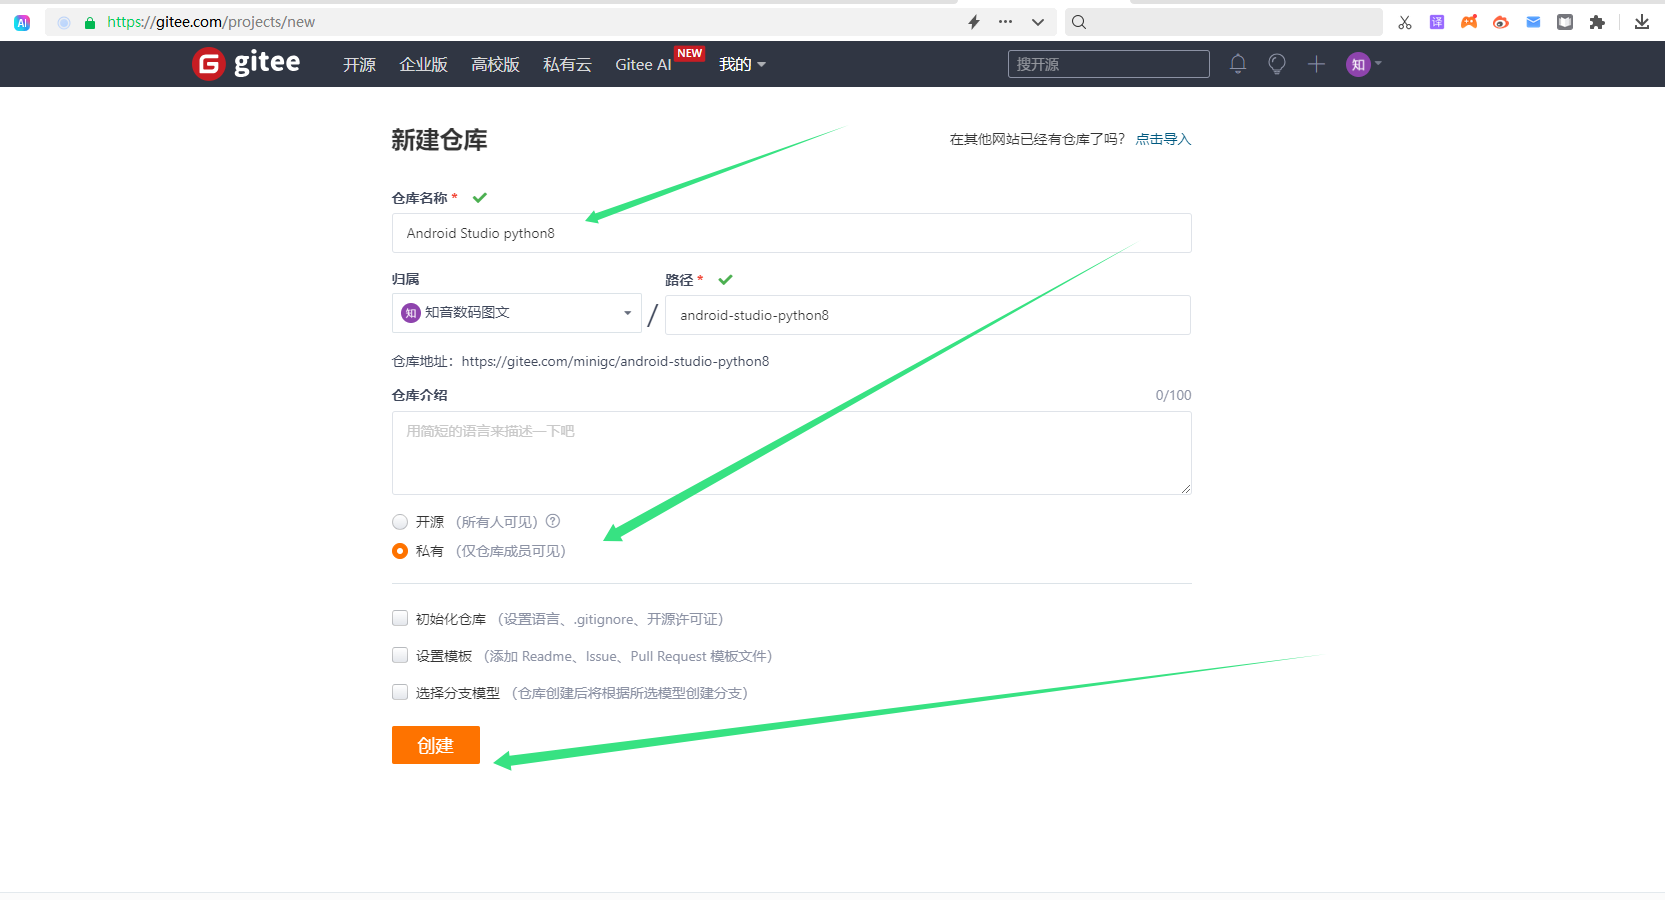Open the three-dot more options in address bar
Screen dimensions: 1665x900
[x=1005, y=22]
